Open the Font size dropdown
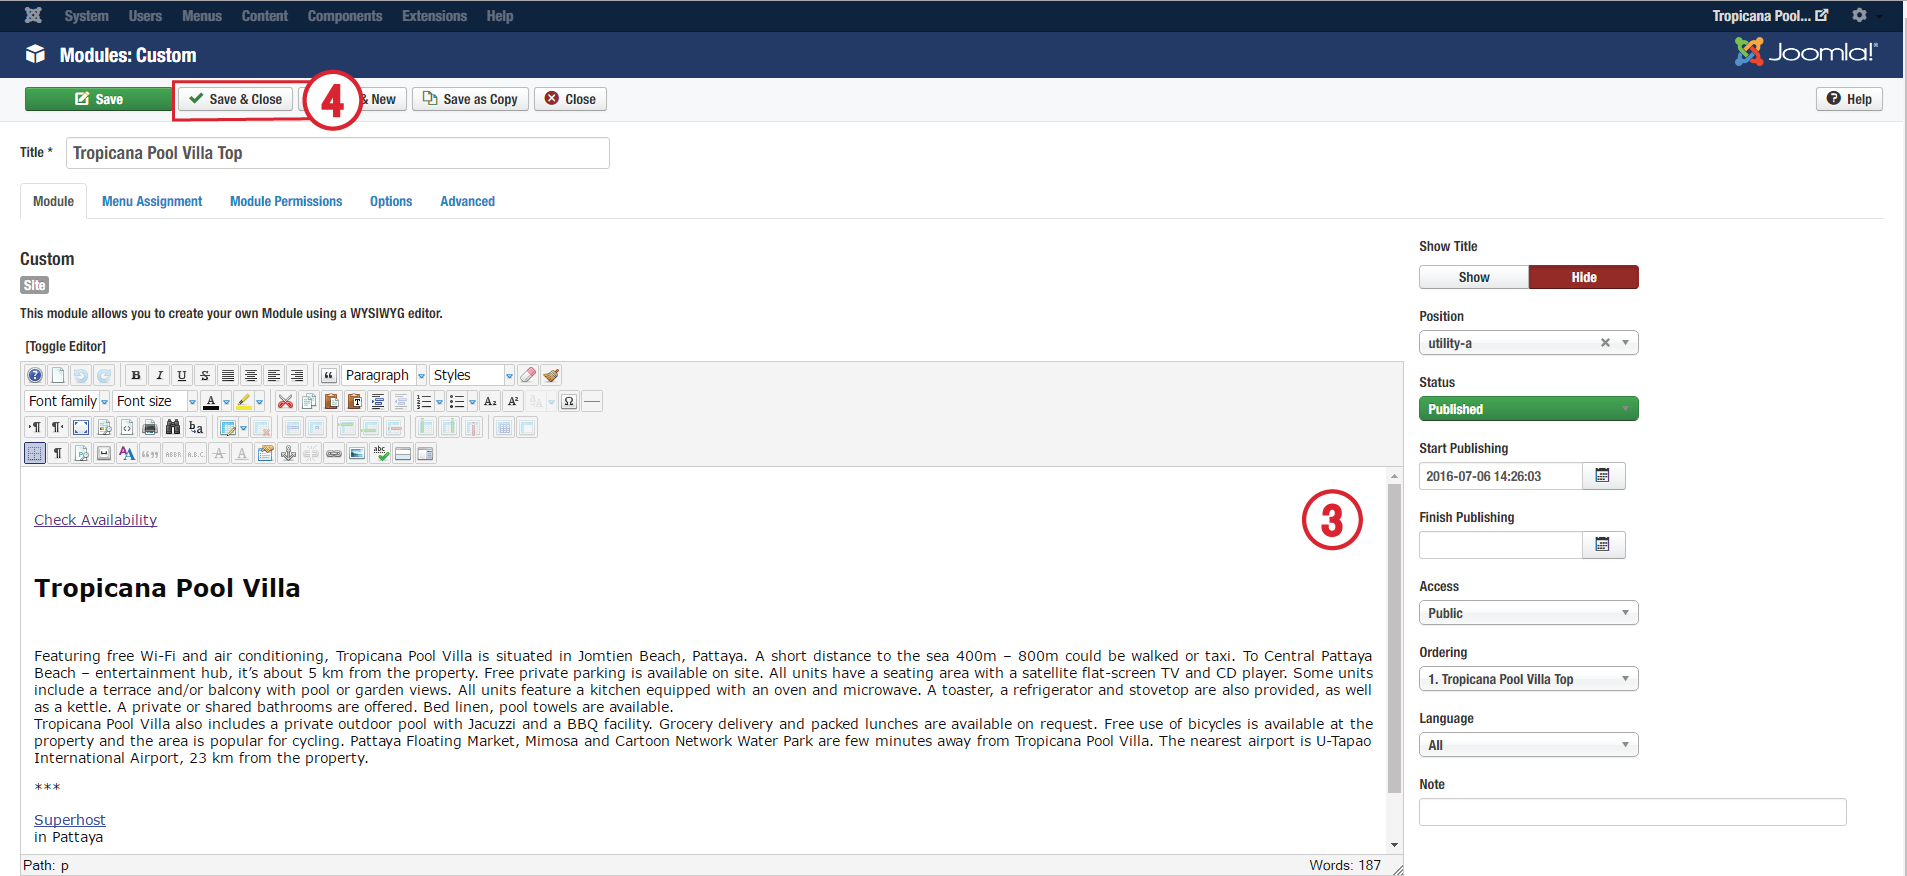 coord(156,401)
